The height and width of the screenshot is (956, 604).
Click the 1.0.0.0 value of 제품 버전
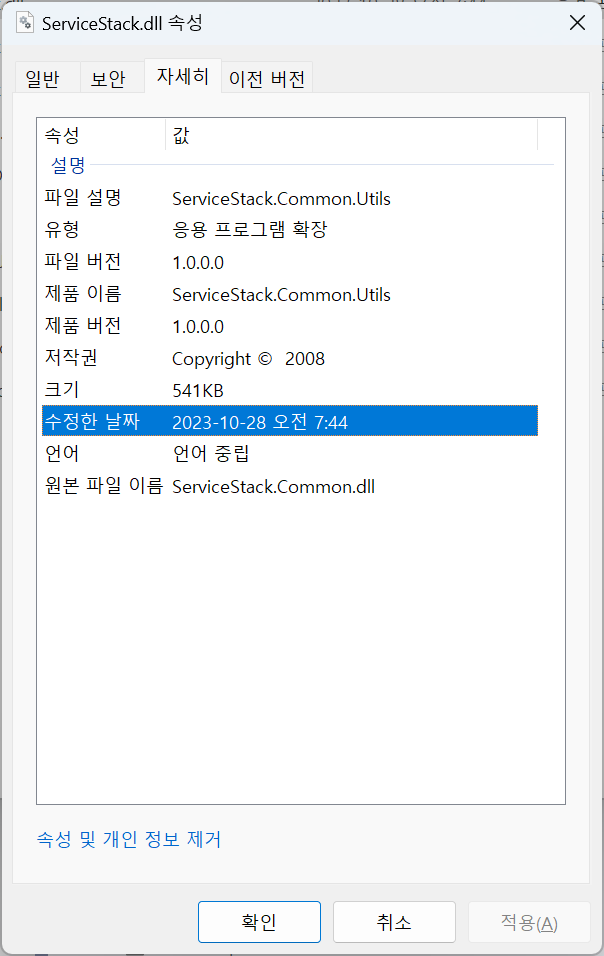coord(198,327)
